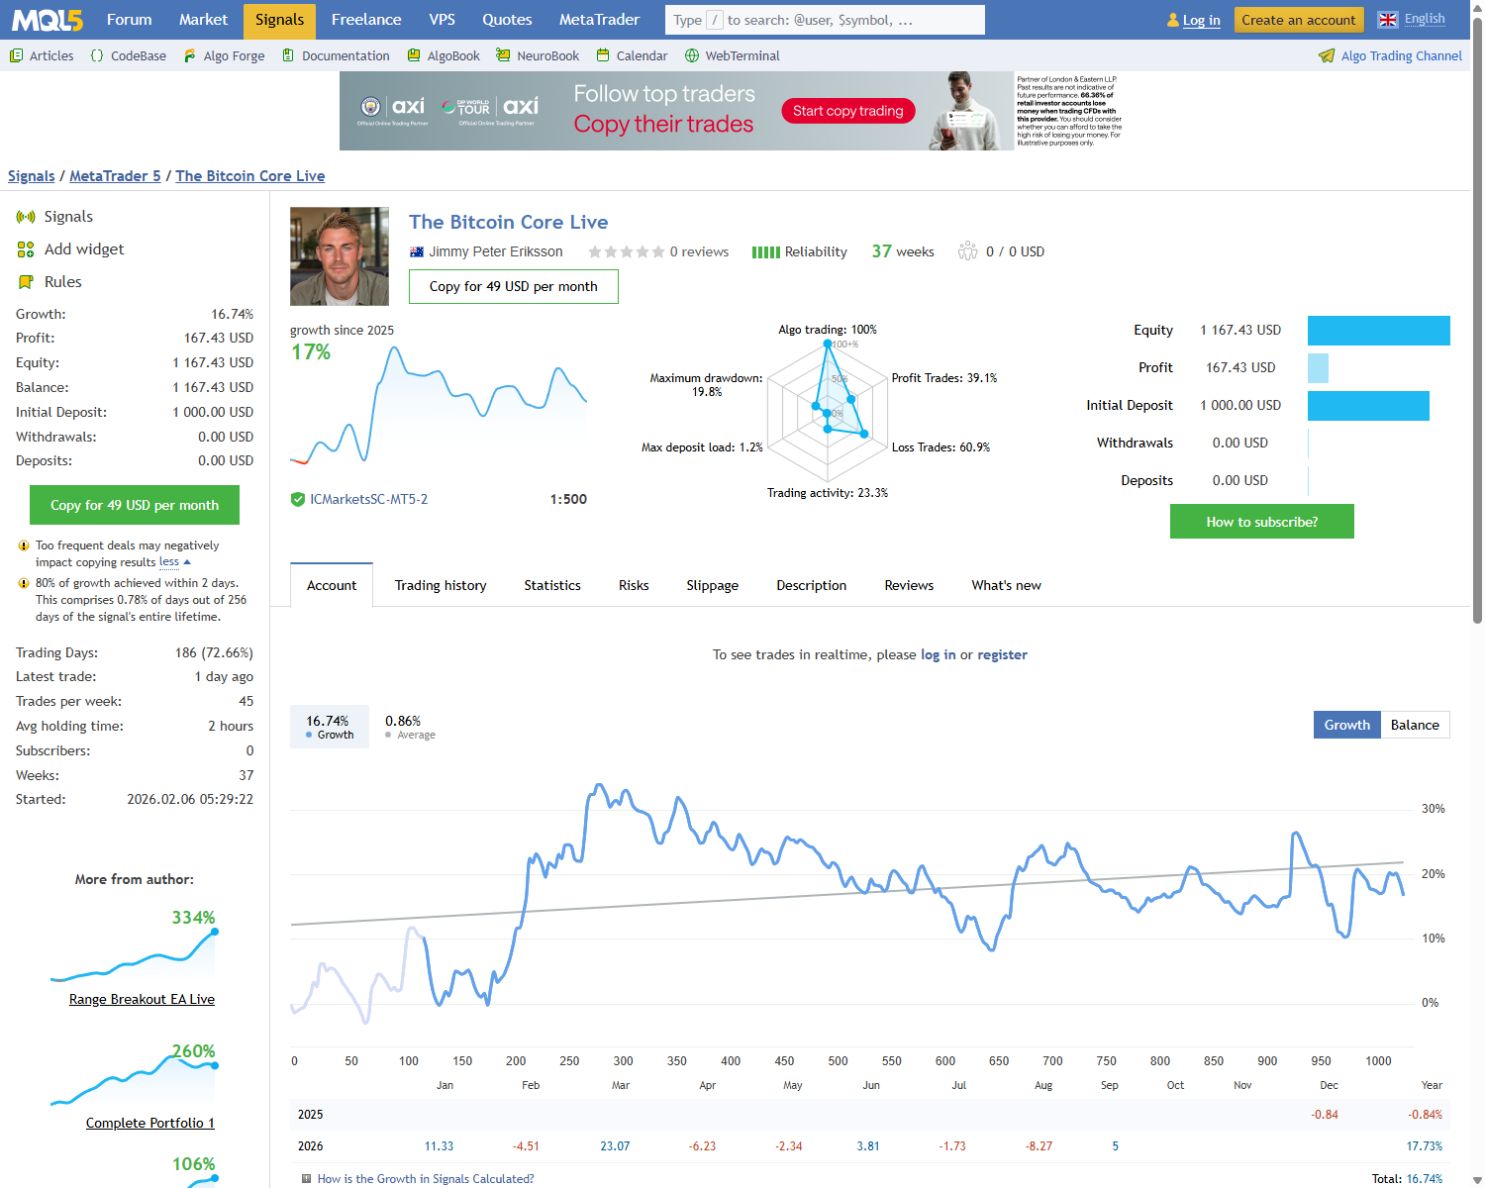Click the green verified shield by ICMarketsSC-MT5-2
Image resolution: width=1485 pixels, height=1188 pixels.
[x=297, y=499]
